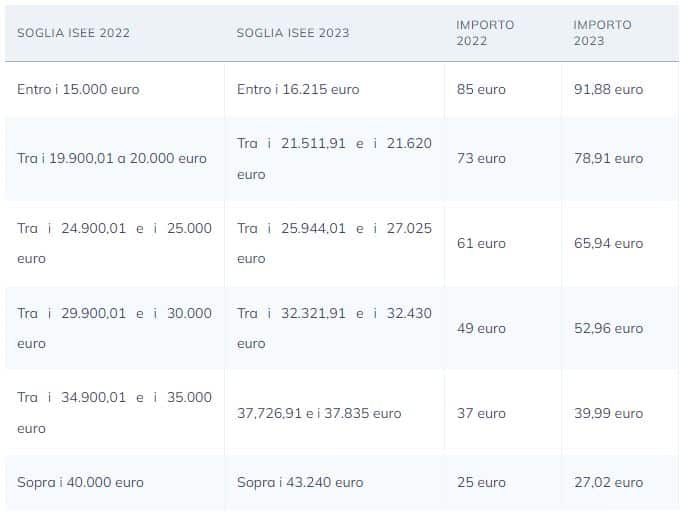Screen dimensions: 684x519
Task: Click the IMPORTO 2023 column header
Action: coord(602,33)
